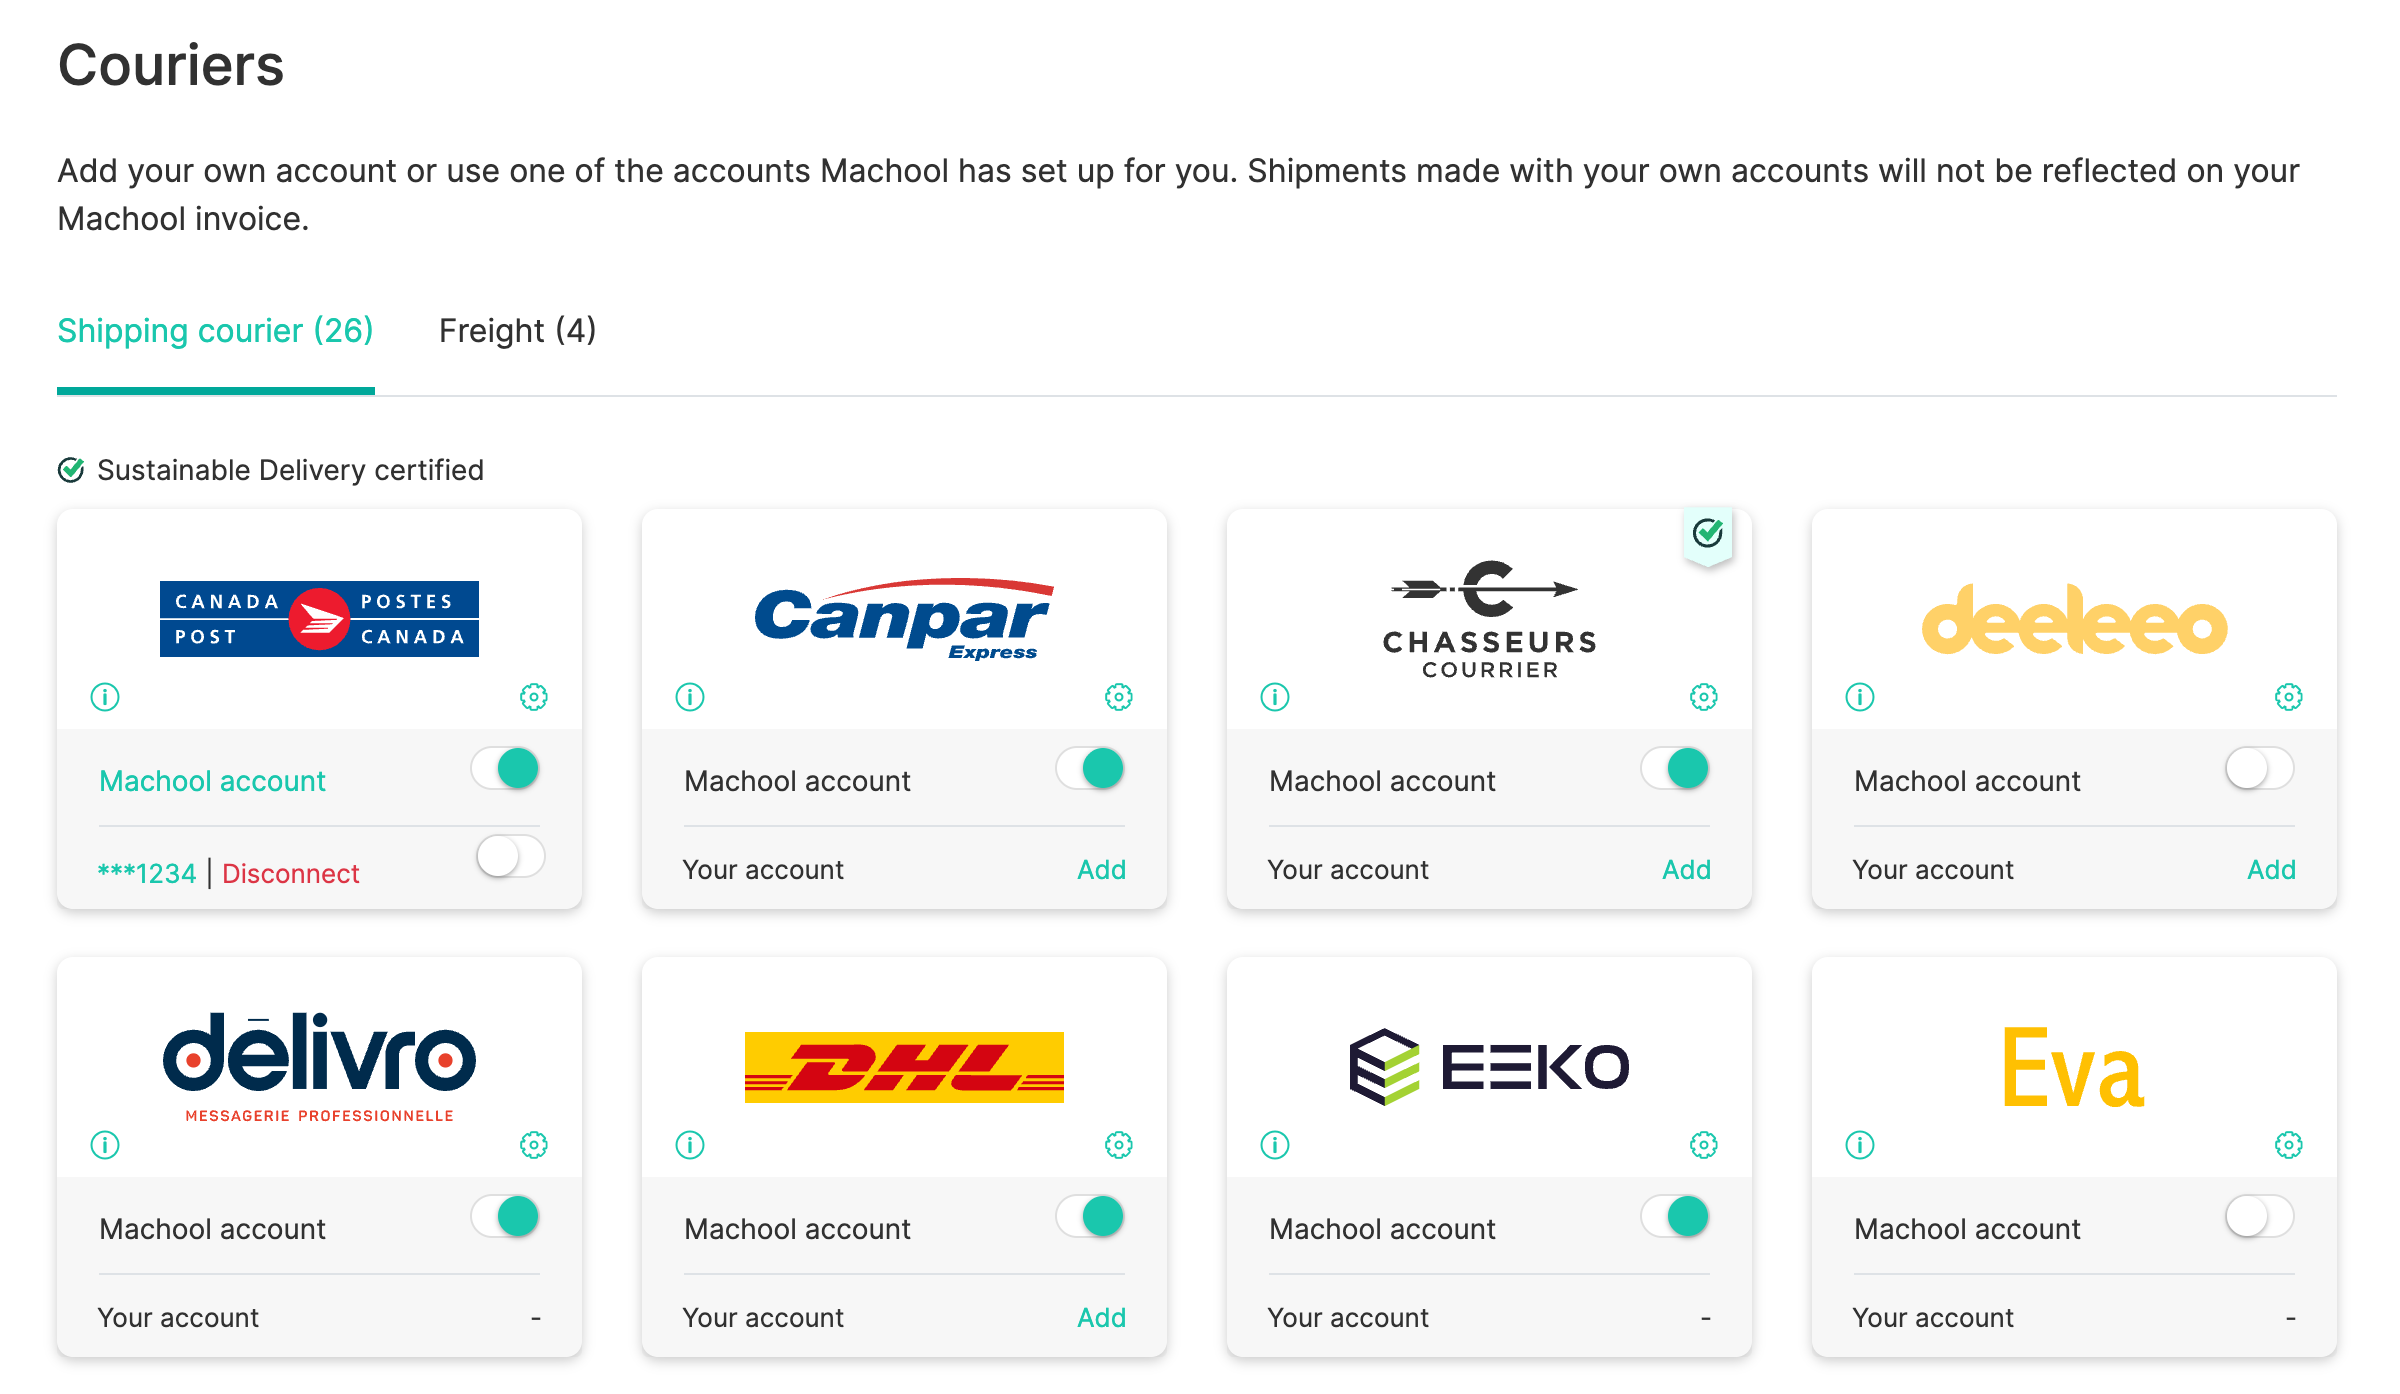Click the Canada Post logo

[319, 619]
